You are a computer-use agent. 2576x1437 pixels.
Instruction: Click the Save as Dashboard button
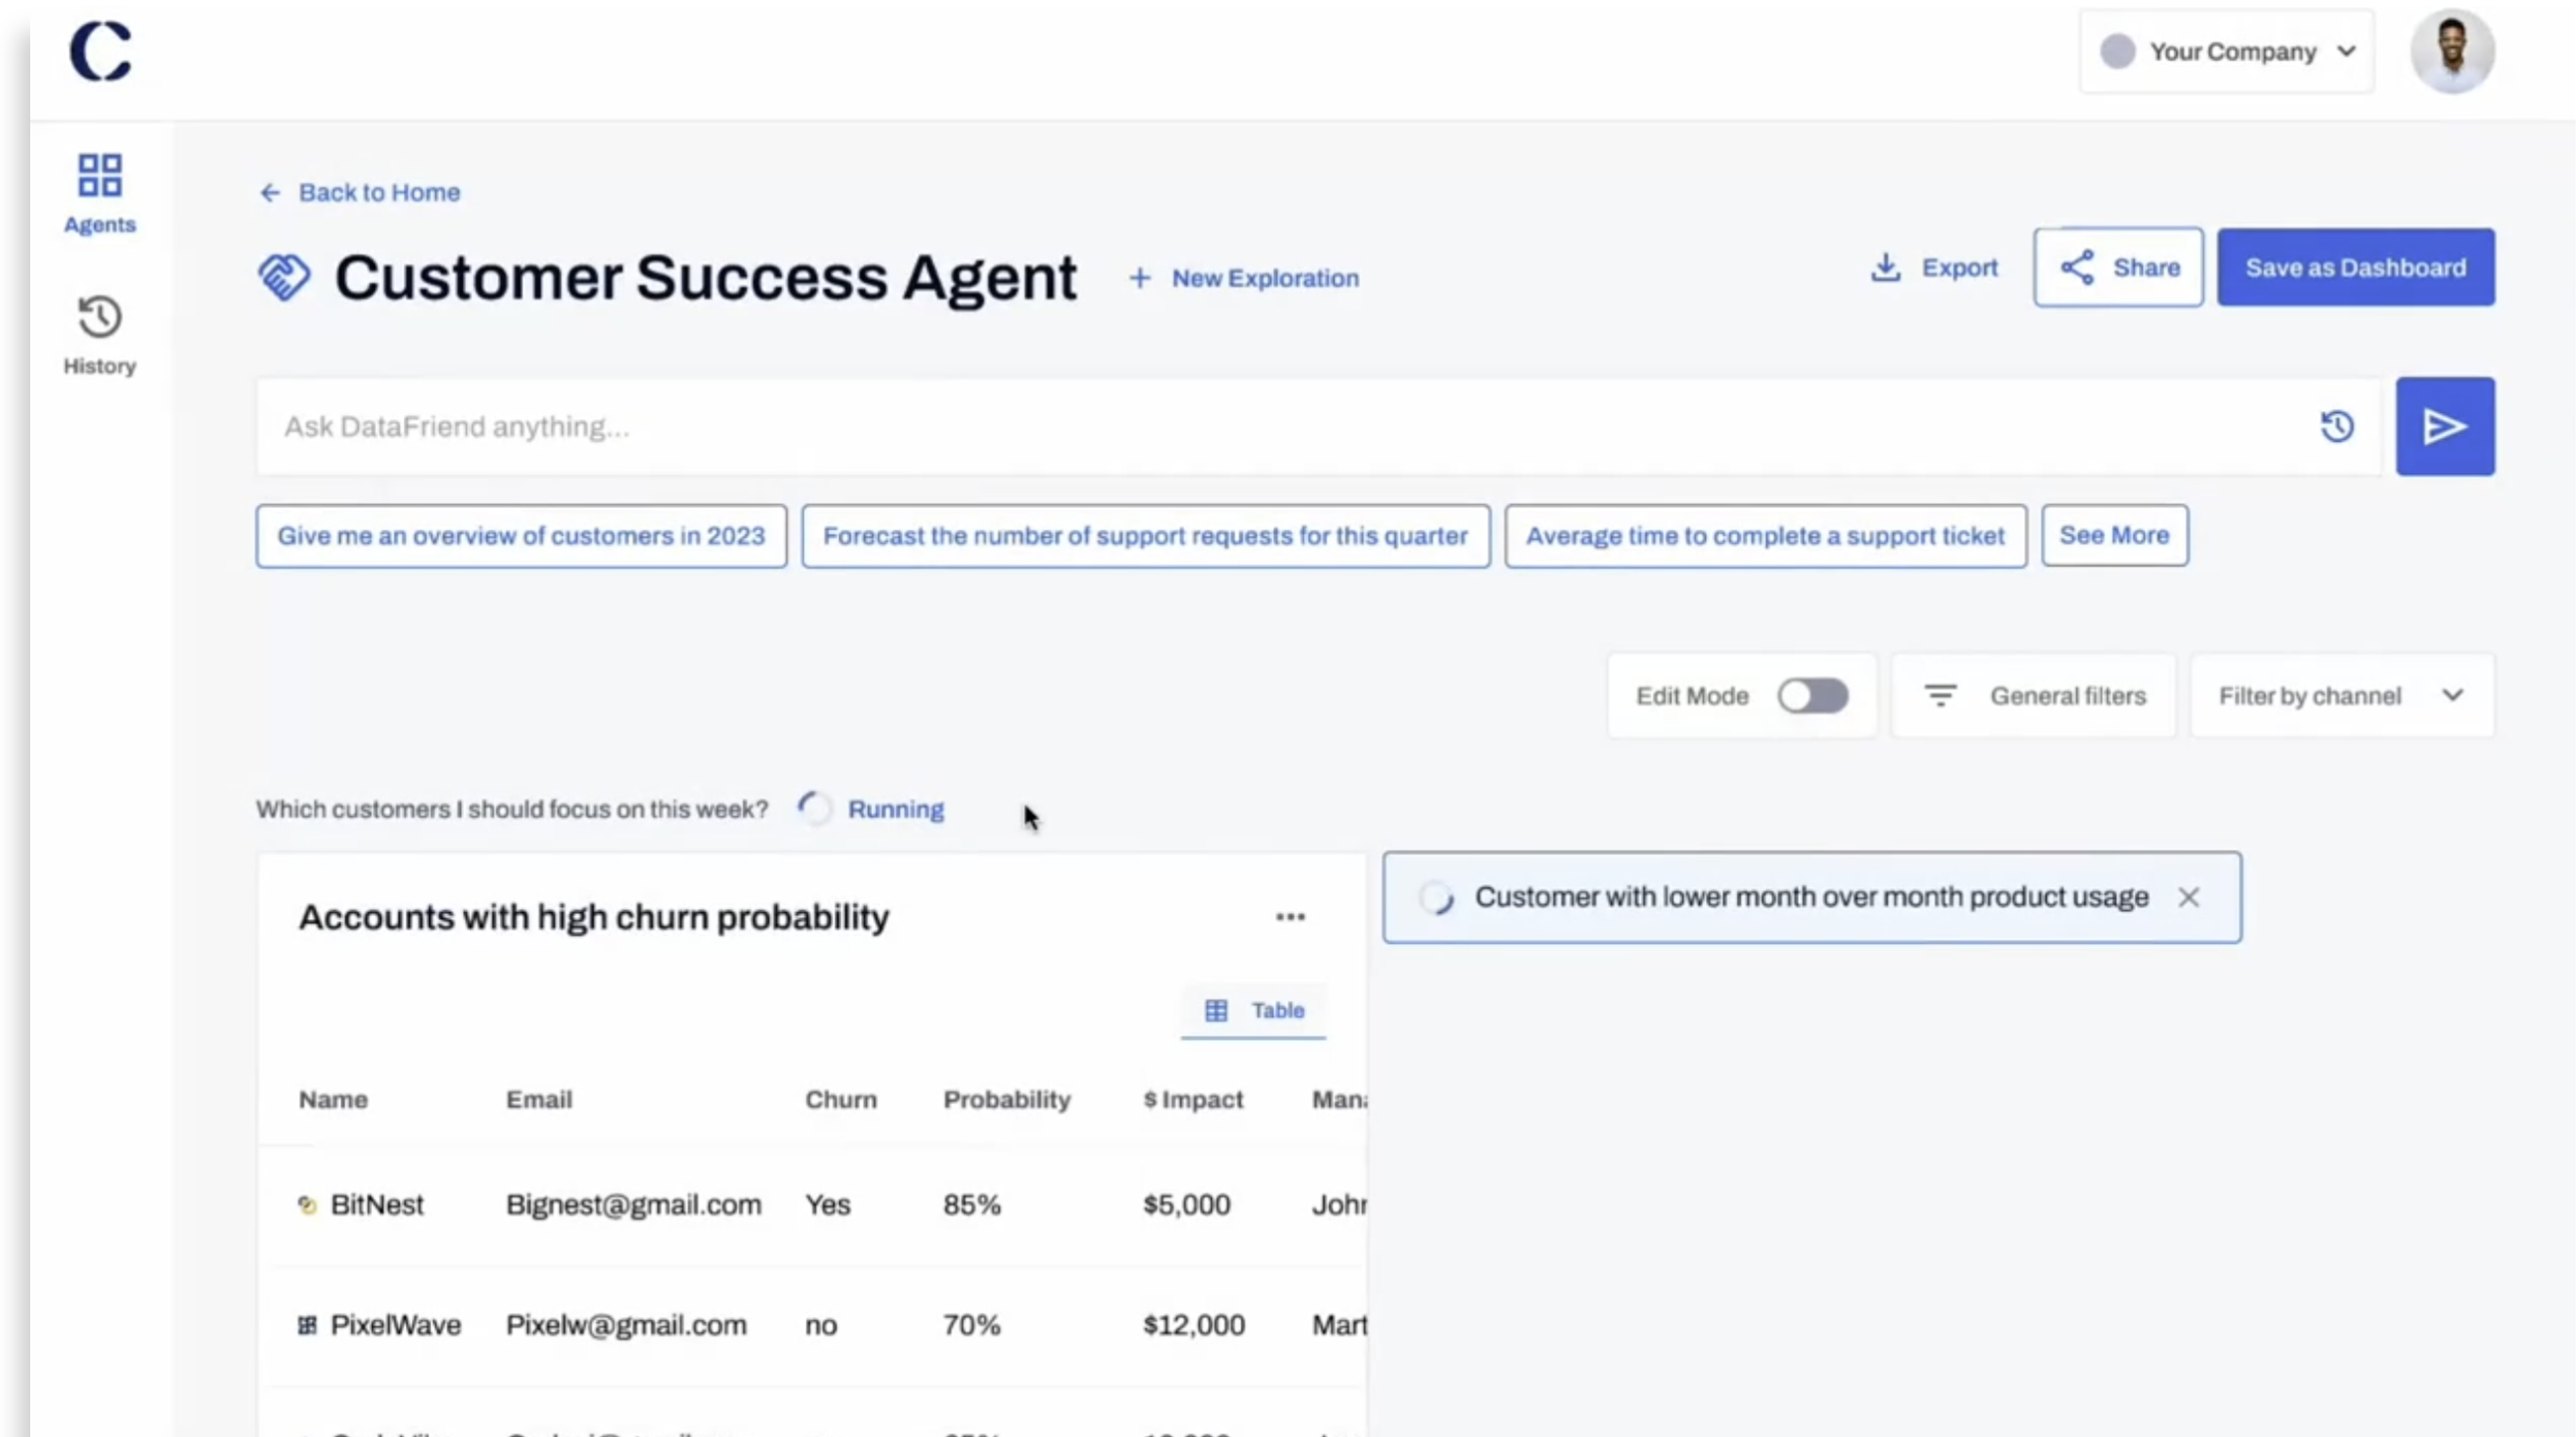click(2355, 267)
